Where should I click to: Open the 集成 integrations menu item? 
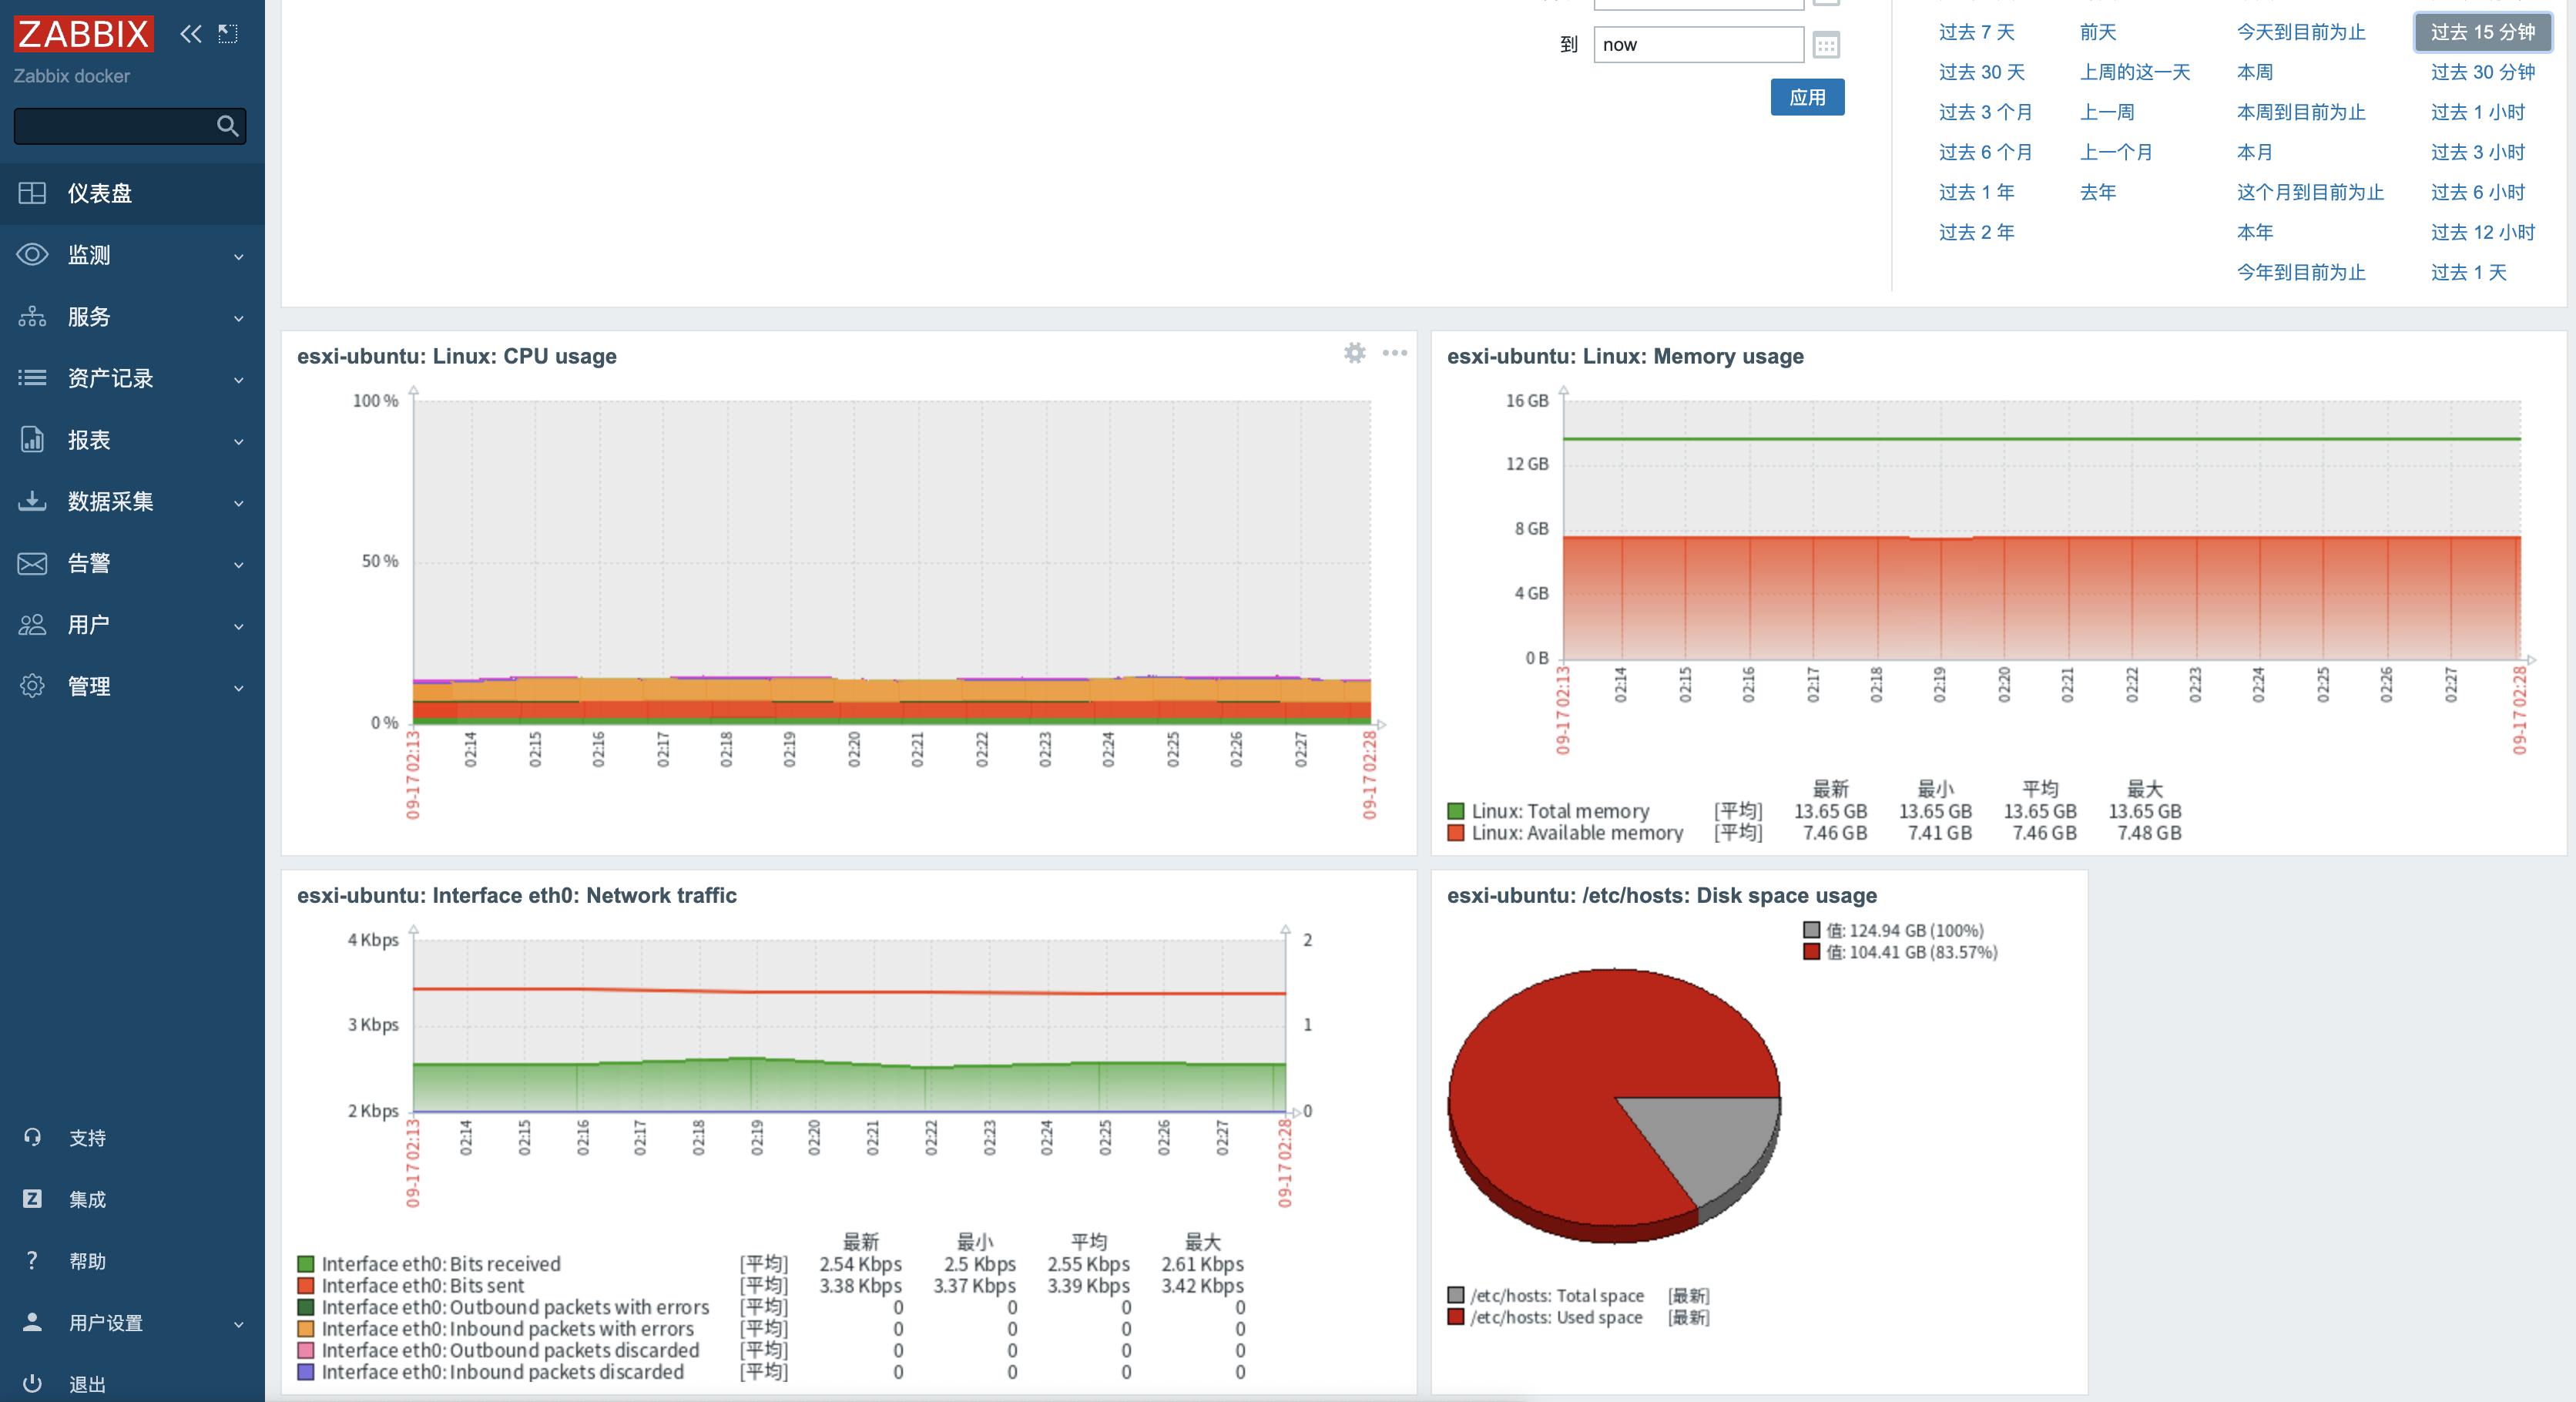[x=87, y=1199]
